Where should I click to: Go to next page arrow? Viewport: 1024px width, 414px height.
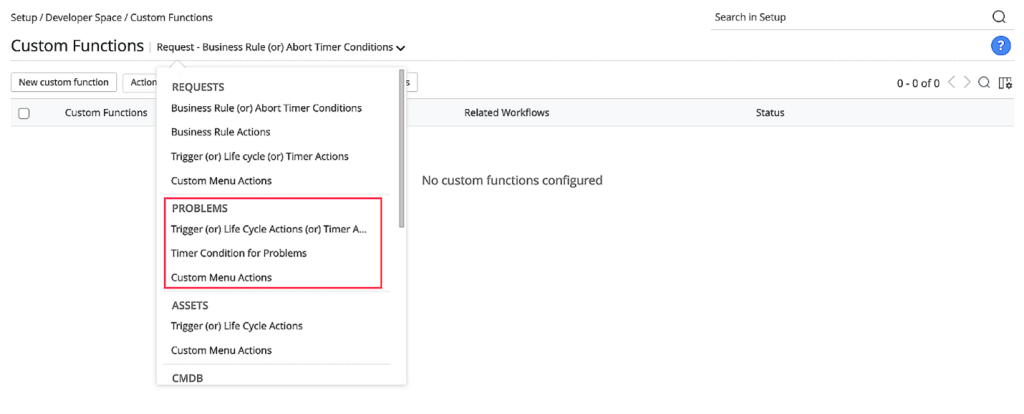tap(968, 82)
